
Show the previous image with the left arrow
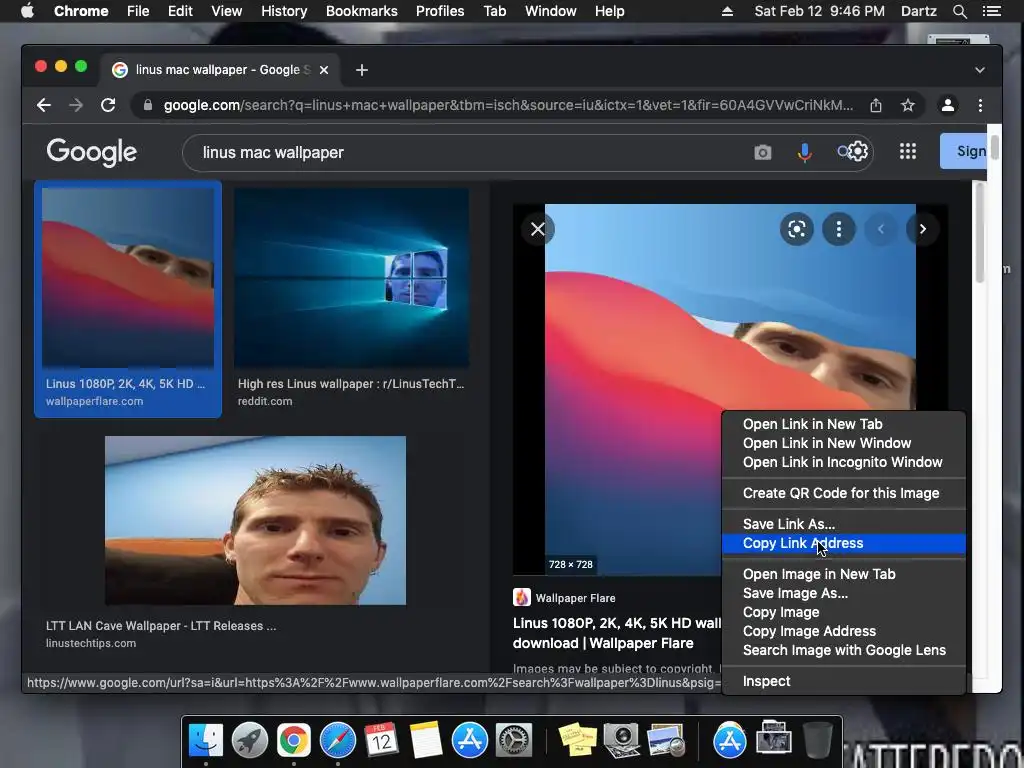point(880,229)
